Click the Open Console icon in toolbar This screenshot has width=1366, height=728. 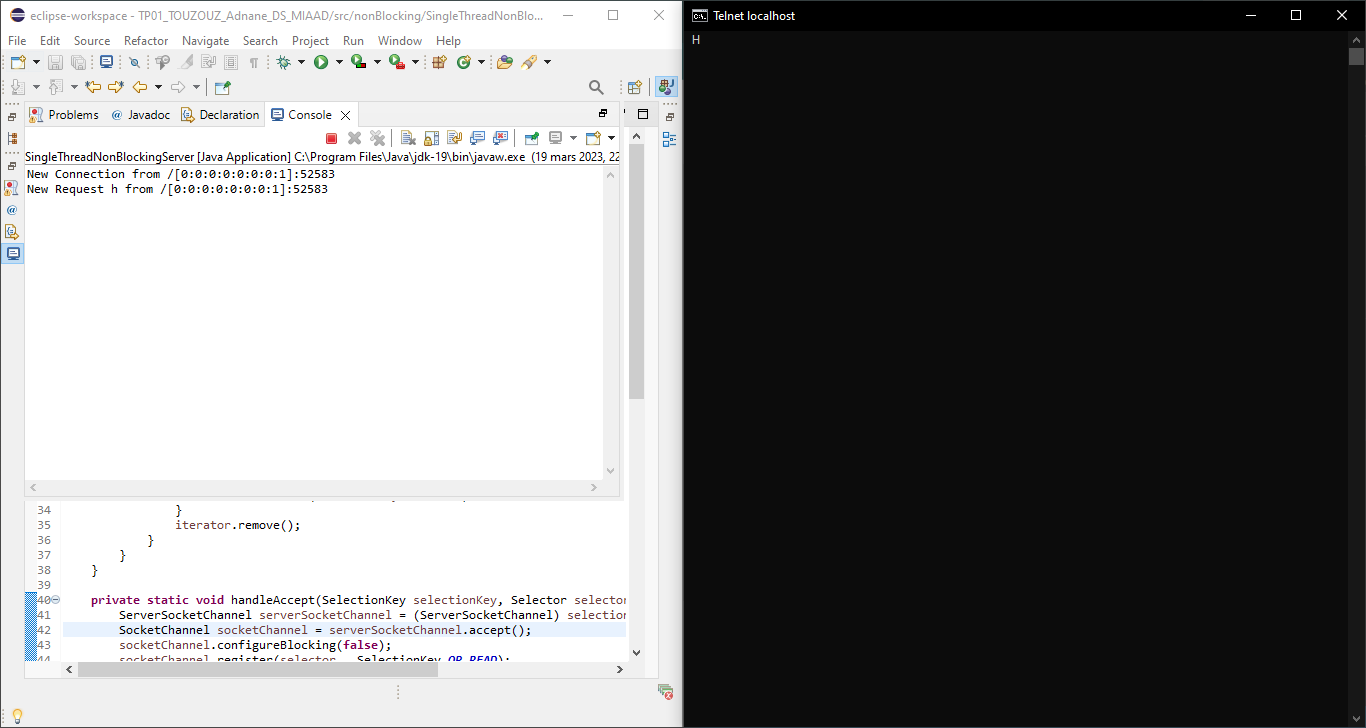(x=593, y=138)
